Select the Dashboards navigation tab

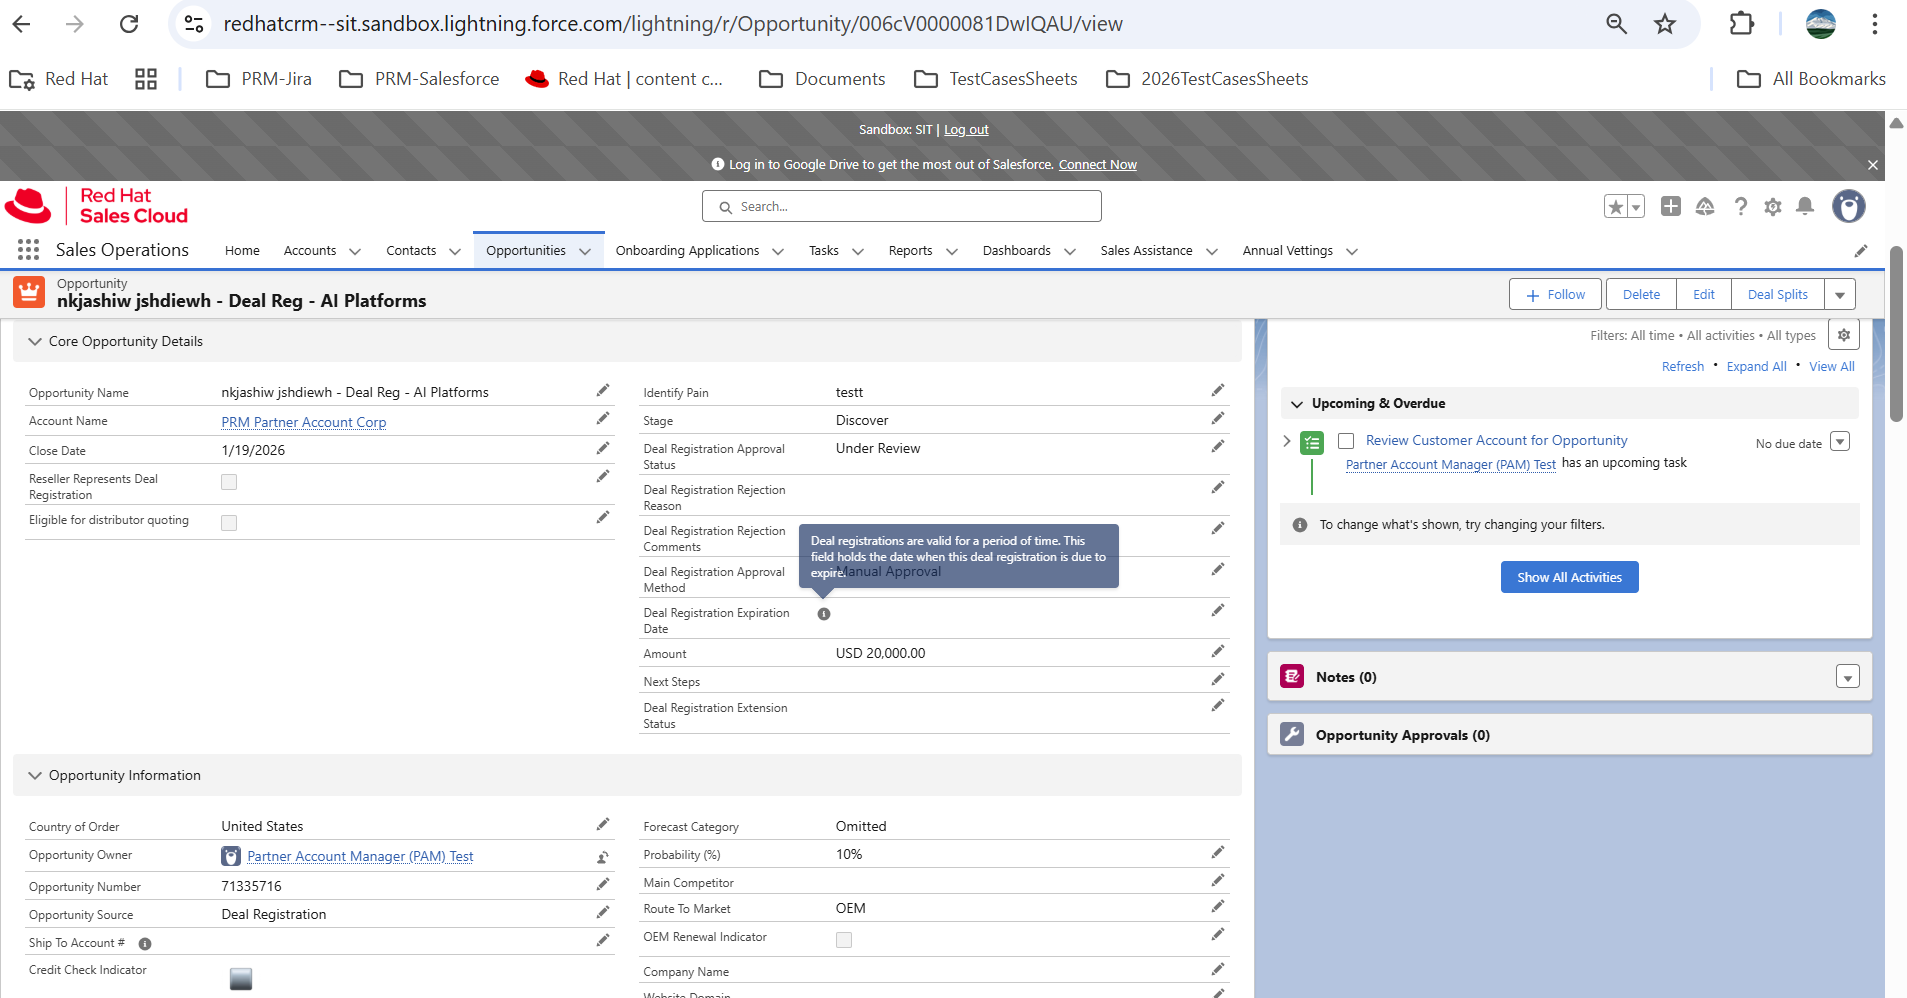(x=1016, y=251)
